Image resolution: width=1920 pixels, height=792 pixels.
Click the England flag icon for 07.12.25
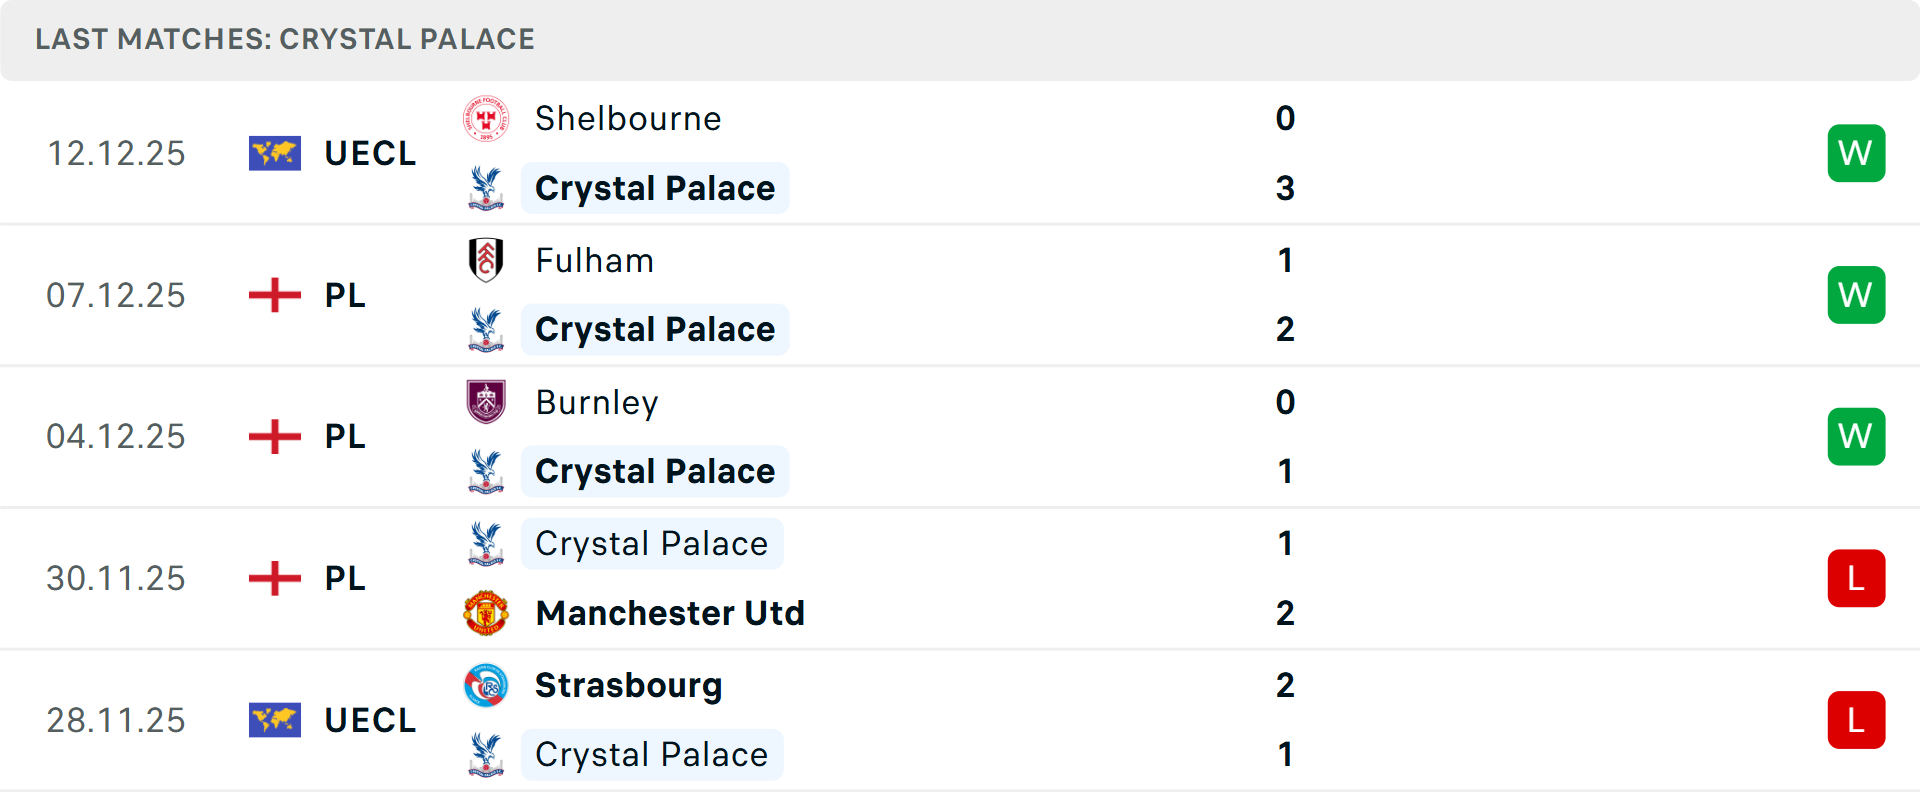click(x=275, y=295)
